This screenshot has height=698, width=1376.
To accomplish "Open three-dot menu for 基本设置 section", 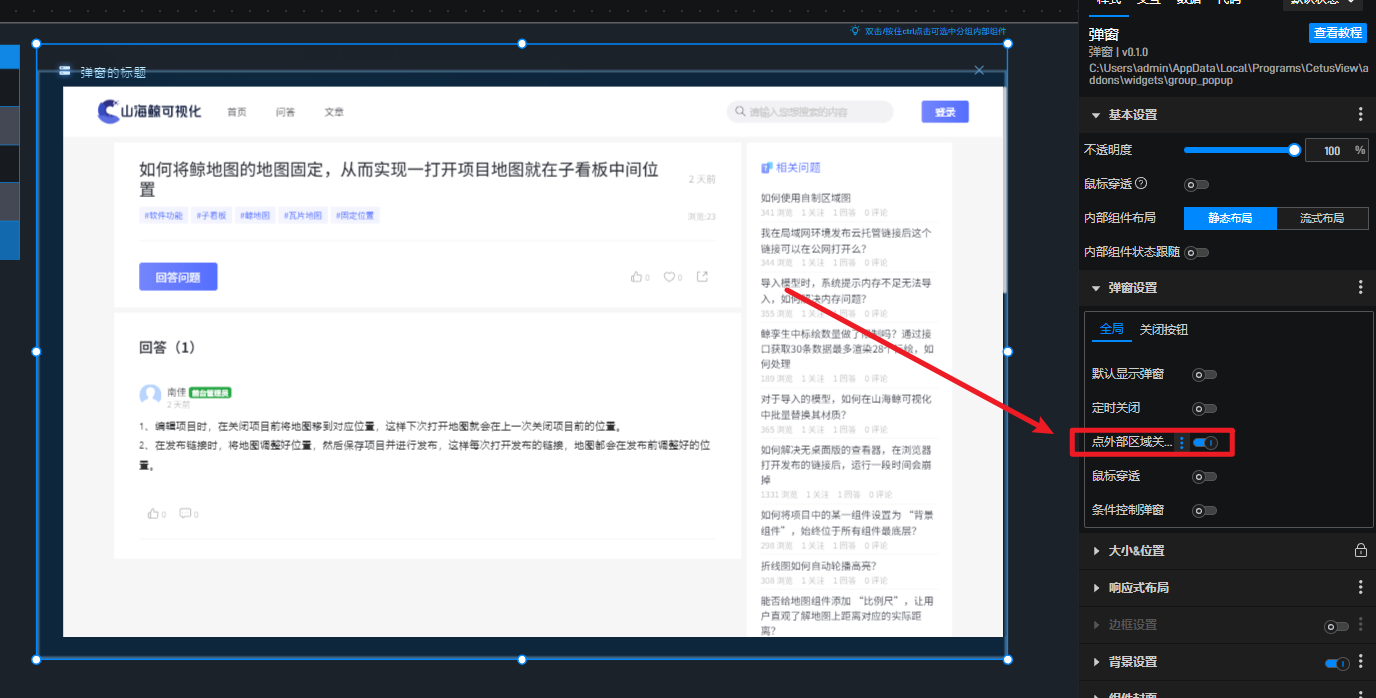I will click(1360, 115).
